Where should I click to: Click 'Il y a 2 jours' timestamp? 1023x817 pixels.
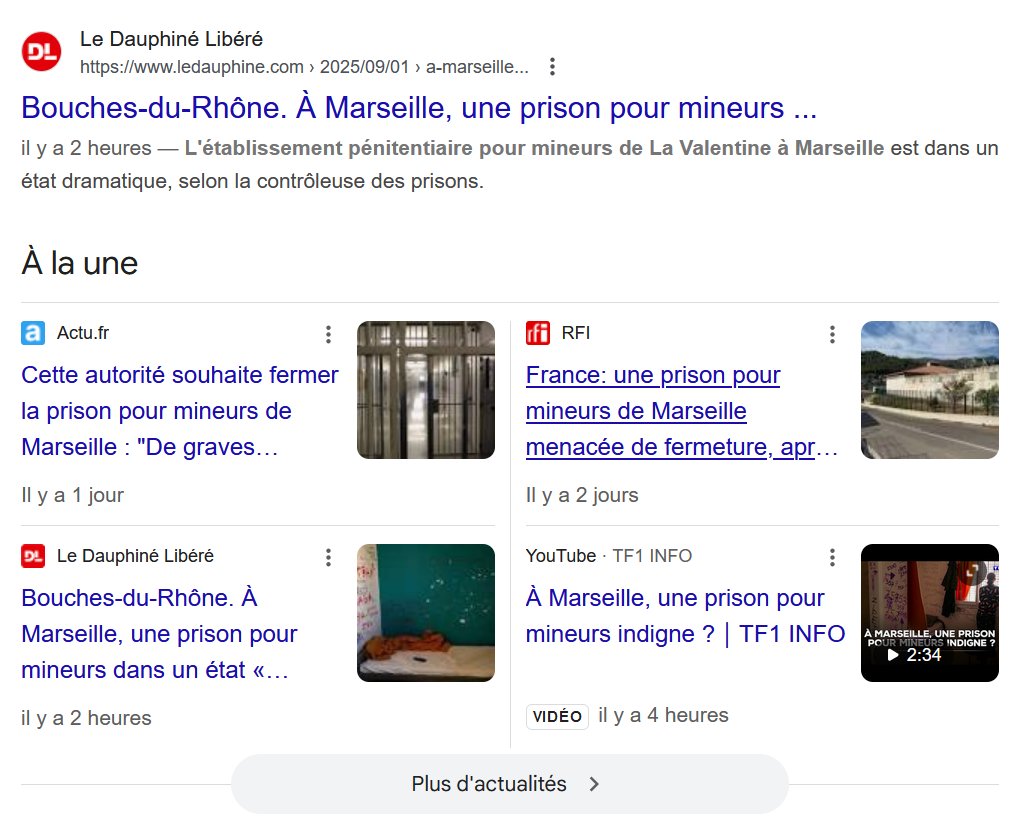pos(582,495)
